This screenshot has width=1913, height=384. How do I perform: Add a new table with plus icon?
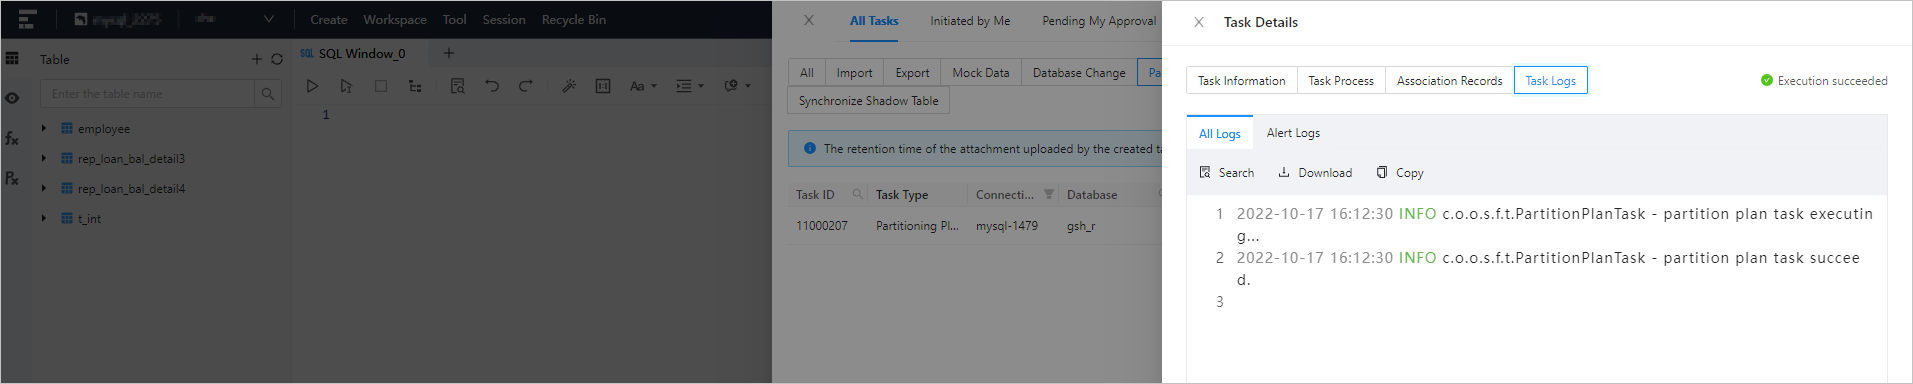point(257,59)
